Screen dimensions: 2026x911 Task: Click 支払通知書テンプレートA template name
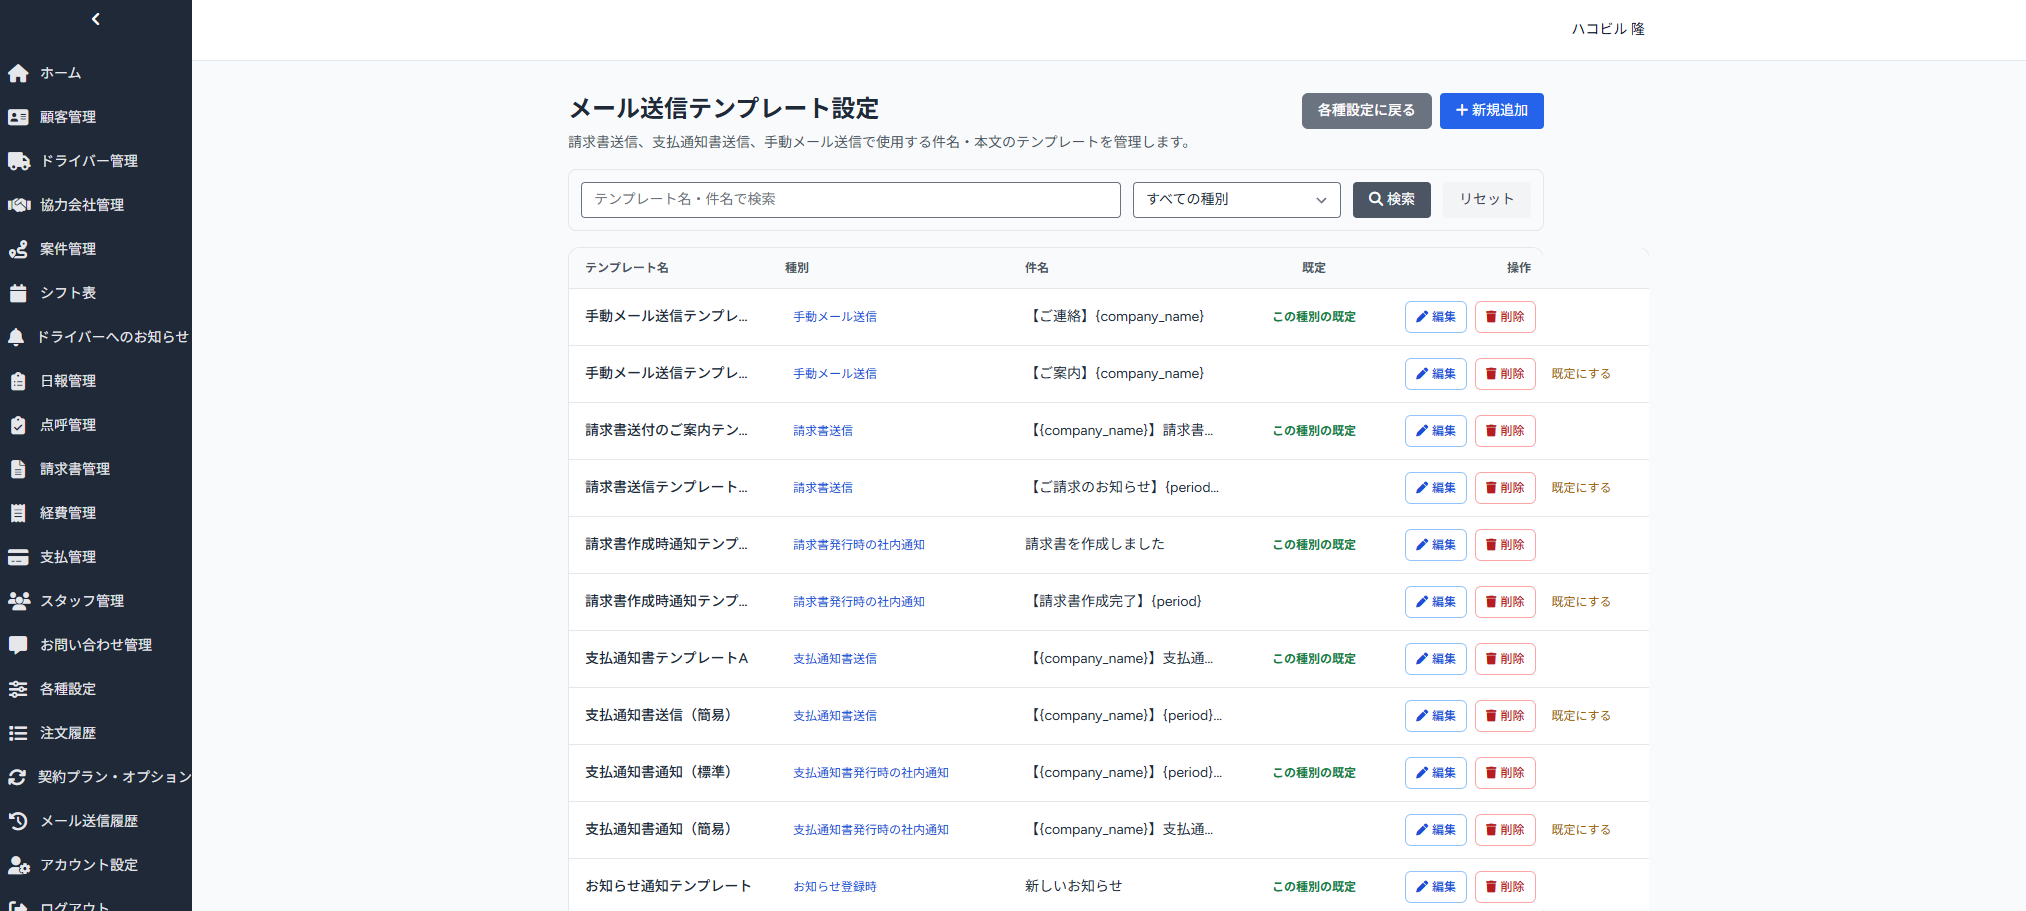(x=666, y=658)
